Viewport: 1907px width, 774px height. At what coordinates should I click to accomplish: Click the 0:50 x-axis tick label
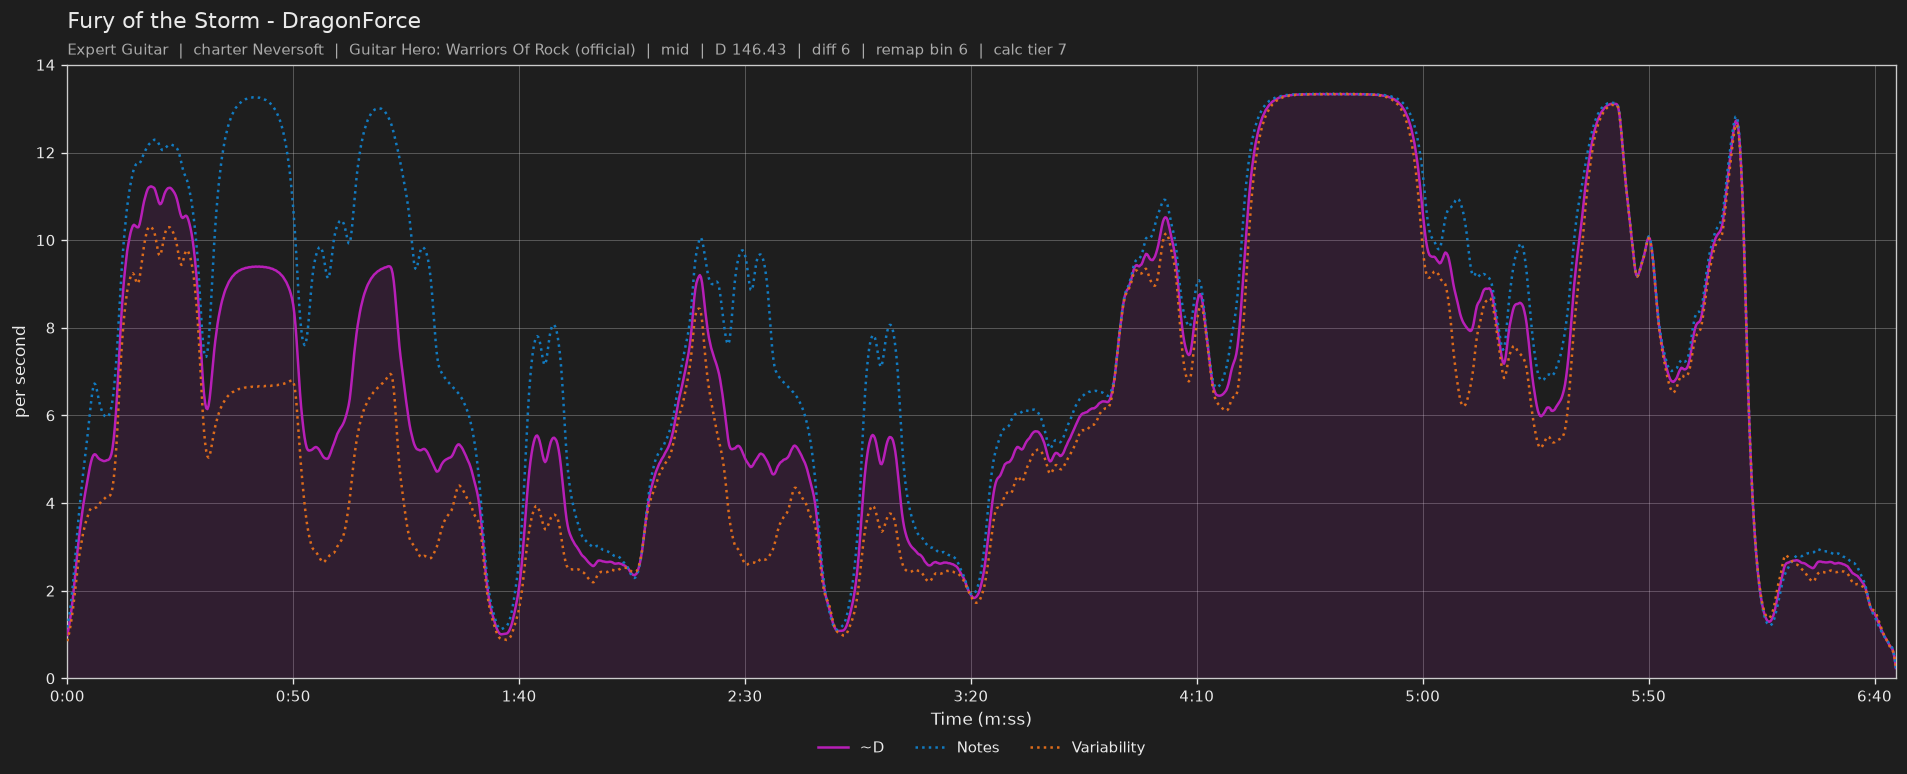click(x=293, y=696)
